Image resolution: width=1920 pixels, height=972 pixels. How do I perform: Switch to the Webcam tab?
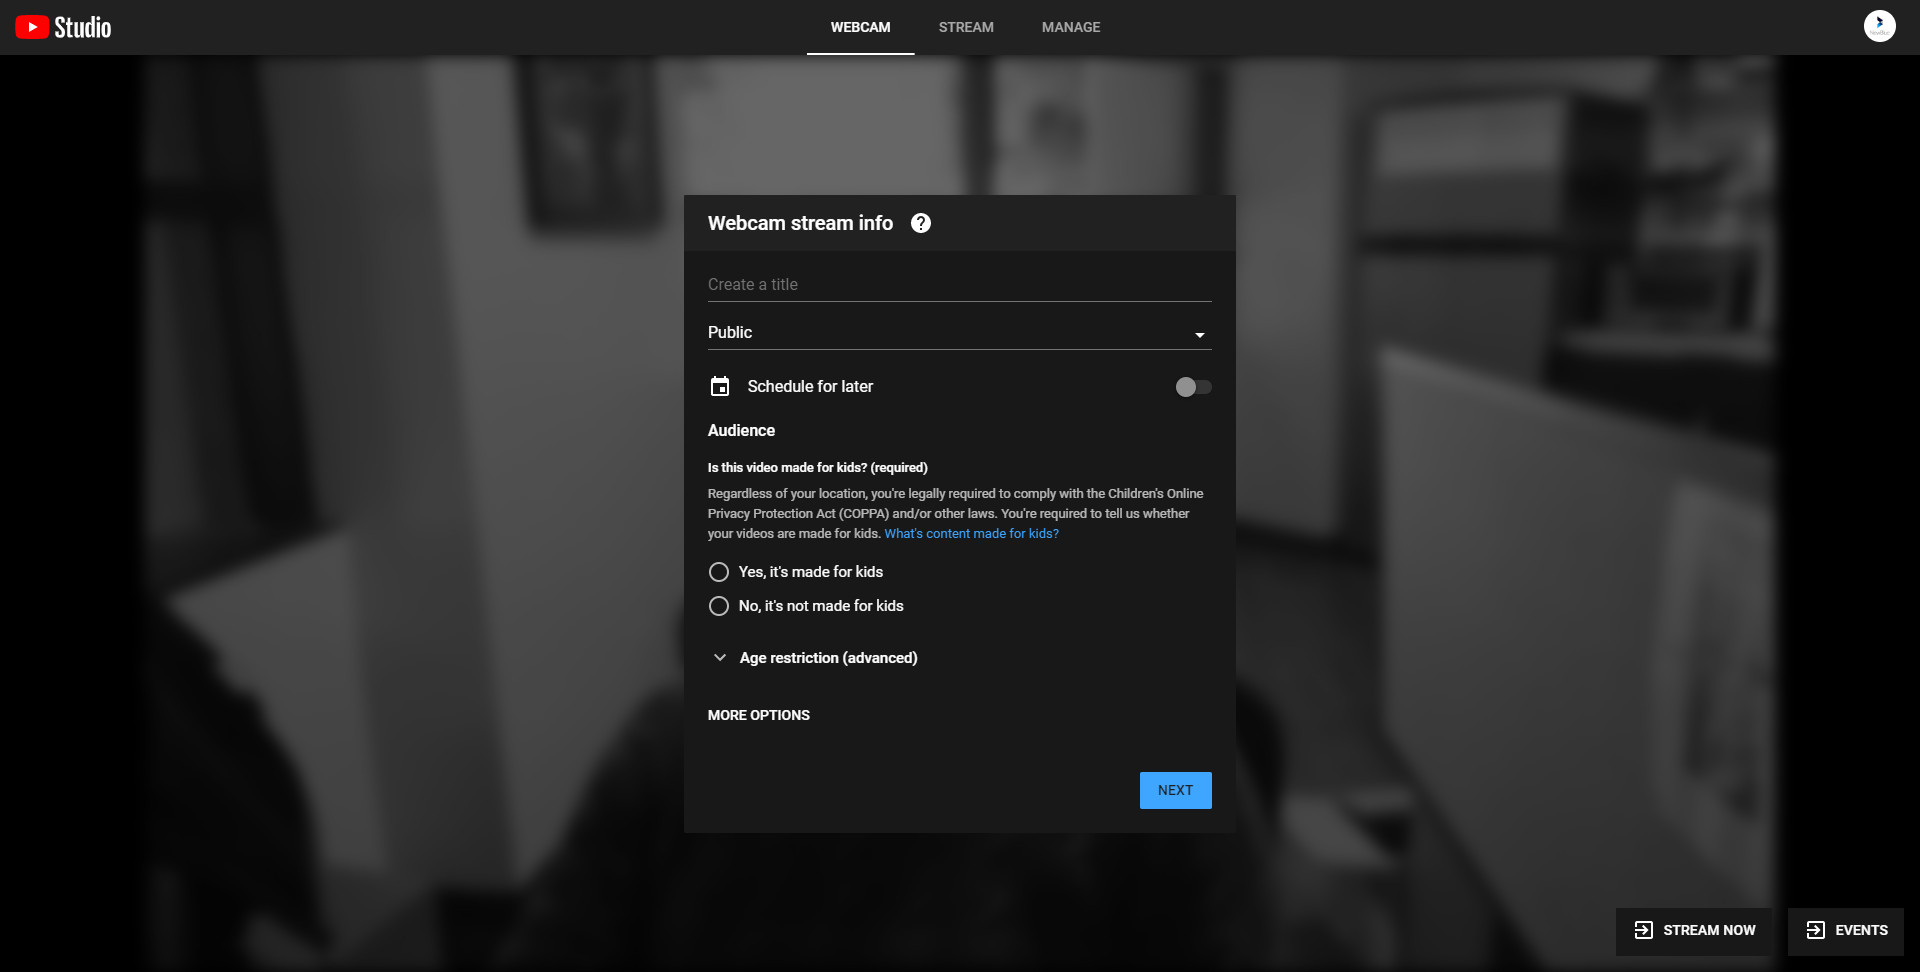click(x=860, y=27)
